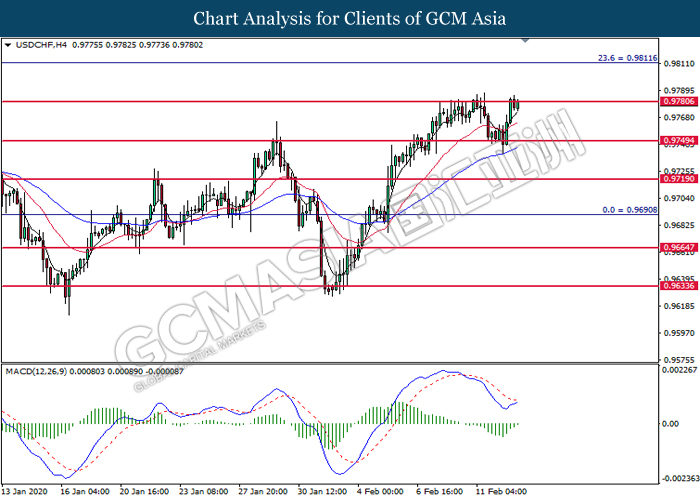Image resolution: width=700 pixels, height=500 pixels.
Task: Click the Chart Analysis for Clients title
Action: 350,18
